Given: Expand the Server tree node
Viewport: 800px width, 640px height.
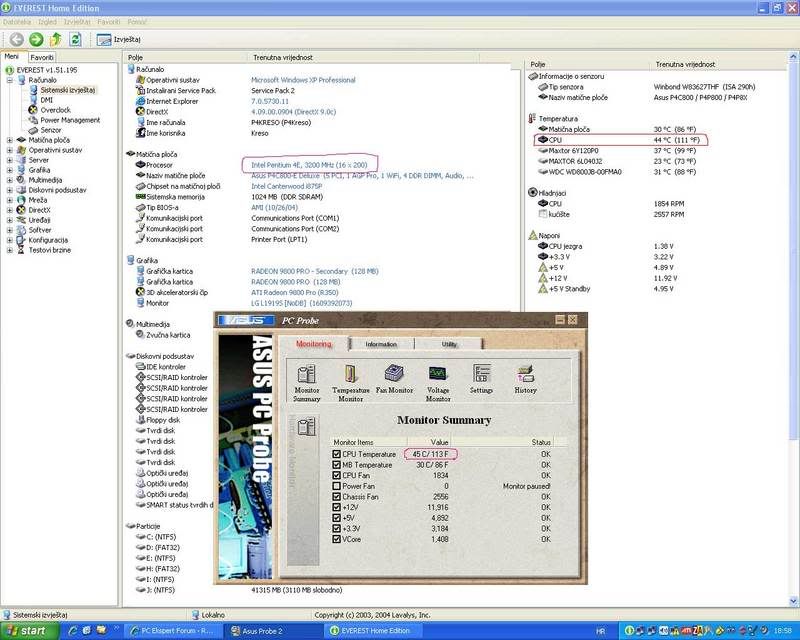Looking at the screenshot, I should [10, 160].
